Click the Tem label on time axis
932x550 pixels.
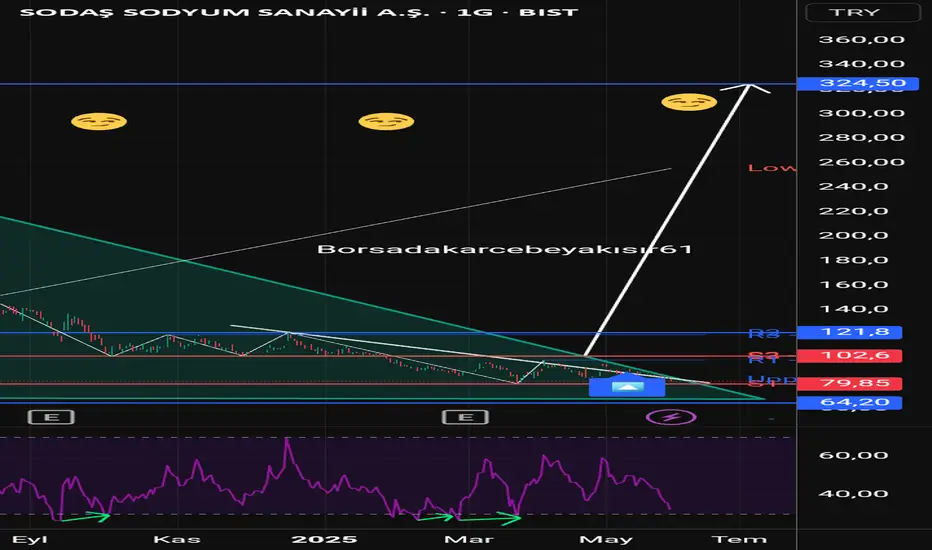pyautogui.click(x=739, y=540)
